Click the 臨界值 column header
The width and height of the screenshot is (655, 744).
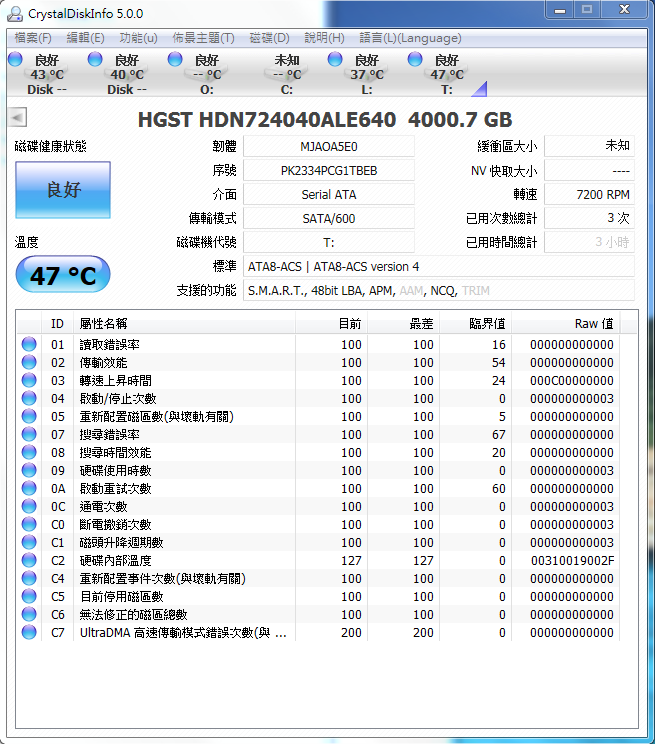click(x=476, y=324)
